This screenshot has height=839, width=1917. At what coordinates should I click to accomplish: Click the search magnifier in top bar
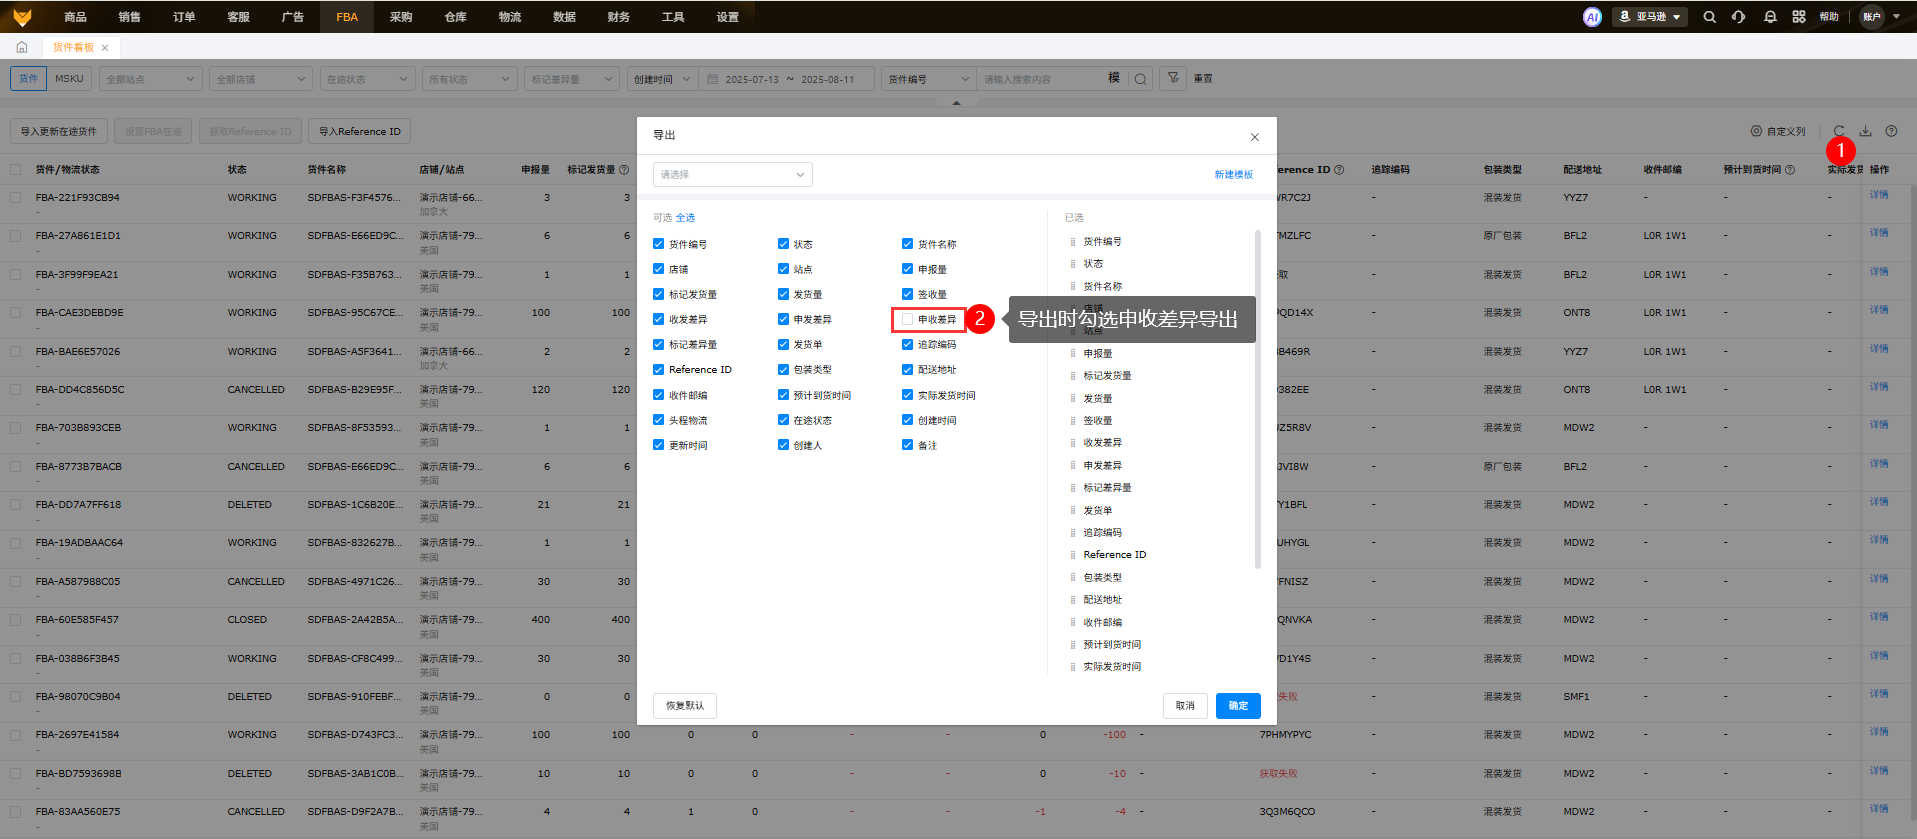pyautogui.click(x=1710, y=17)
